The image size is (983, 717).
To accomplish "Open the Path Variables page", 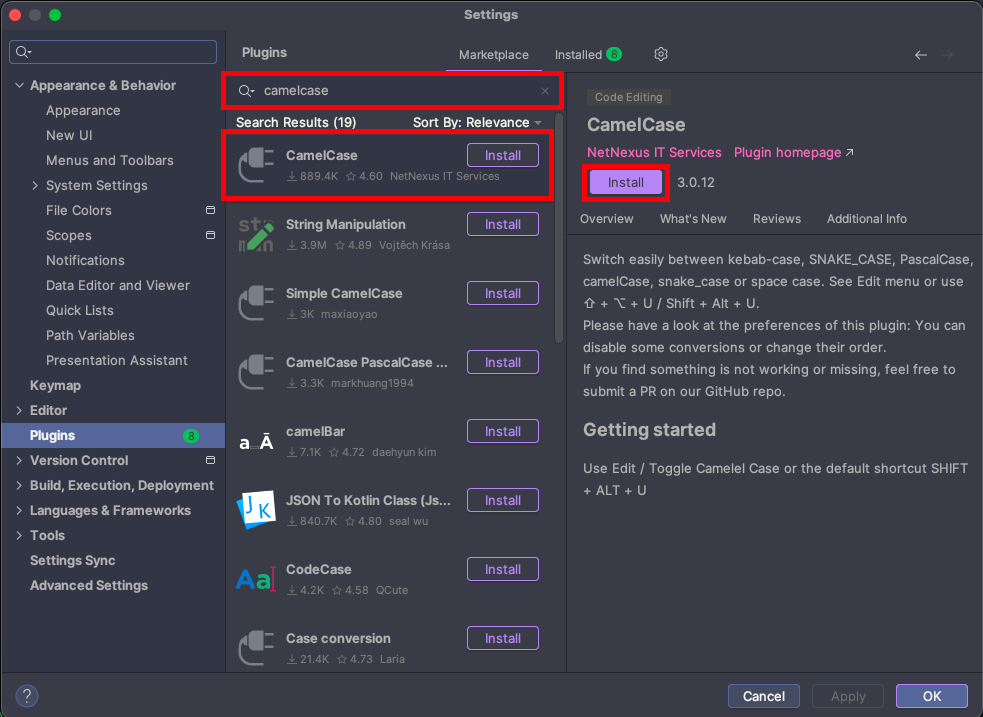I will [90, 335].
